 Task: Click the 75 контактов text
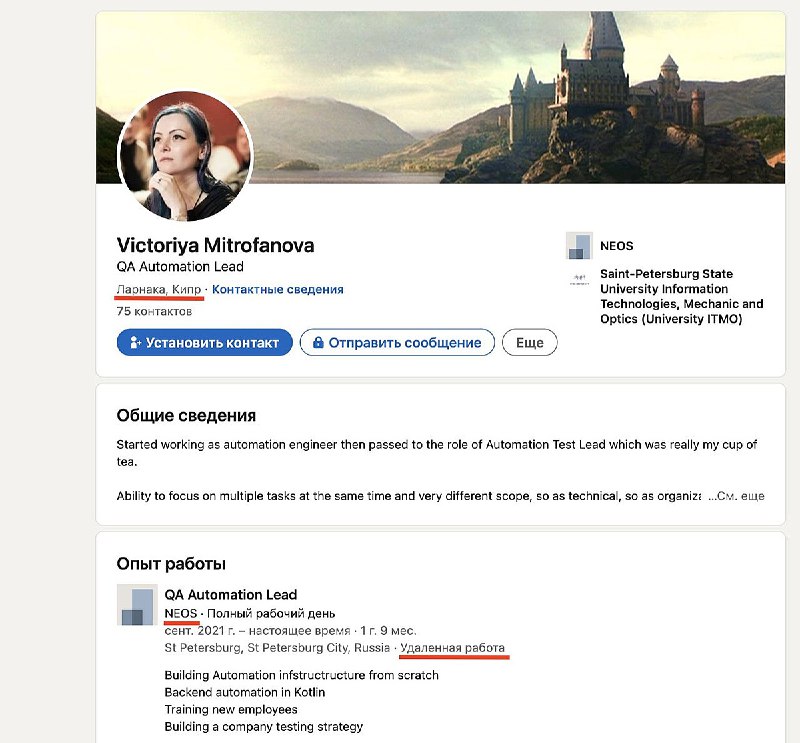[154, 311]
